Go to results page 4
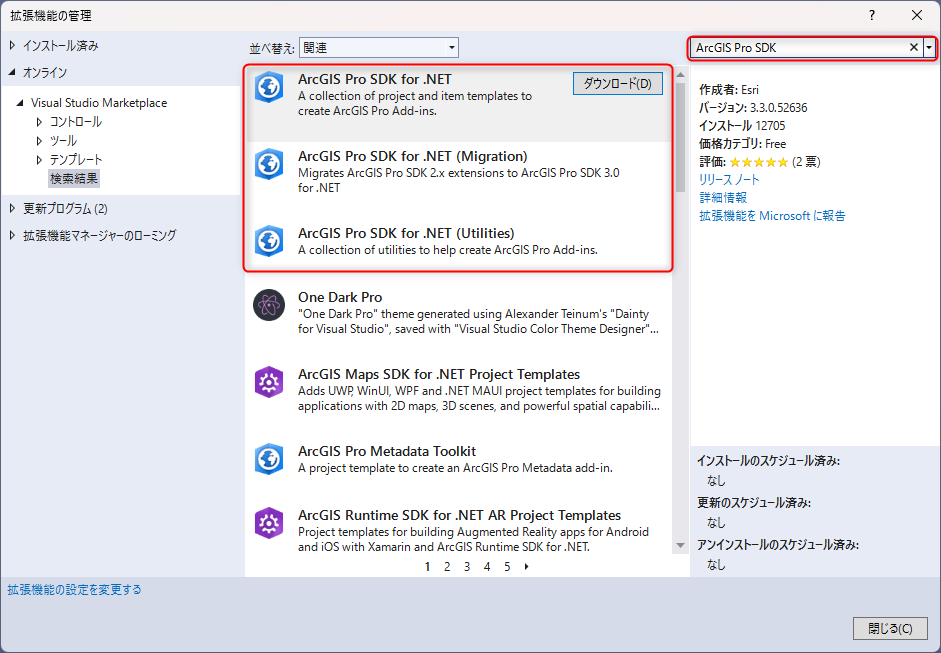Viewport: 941px width, 653px height. 487,567
